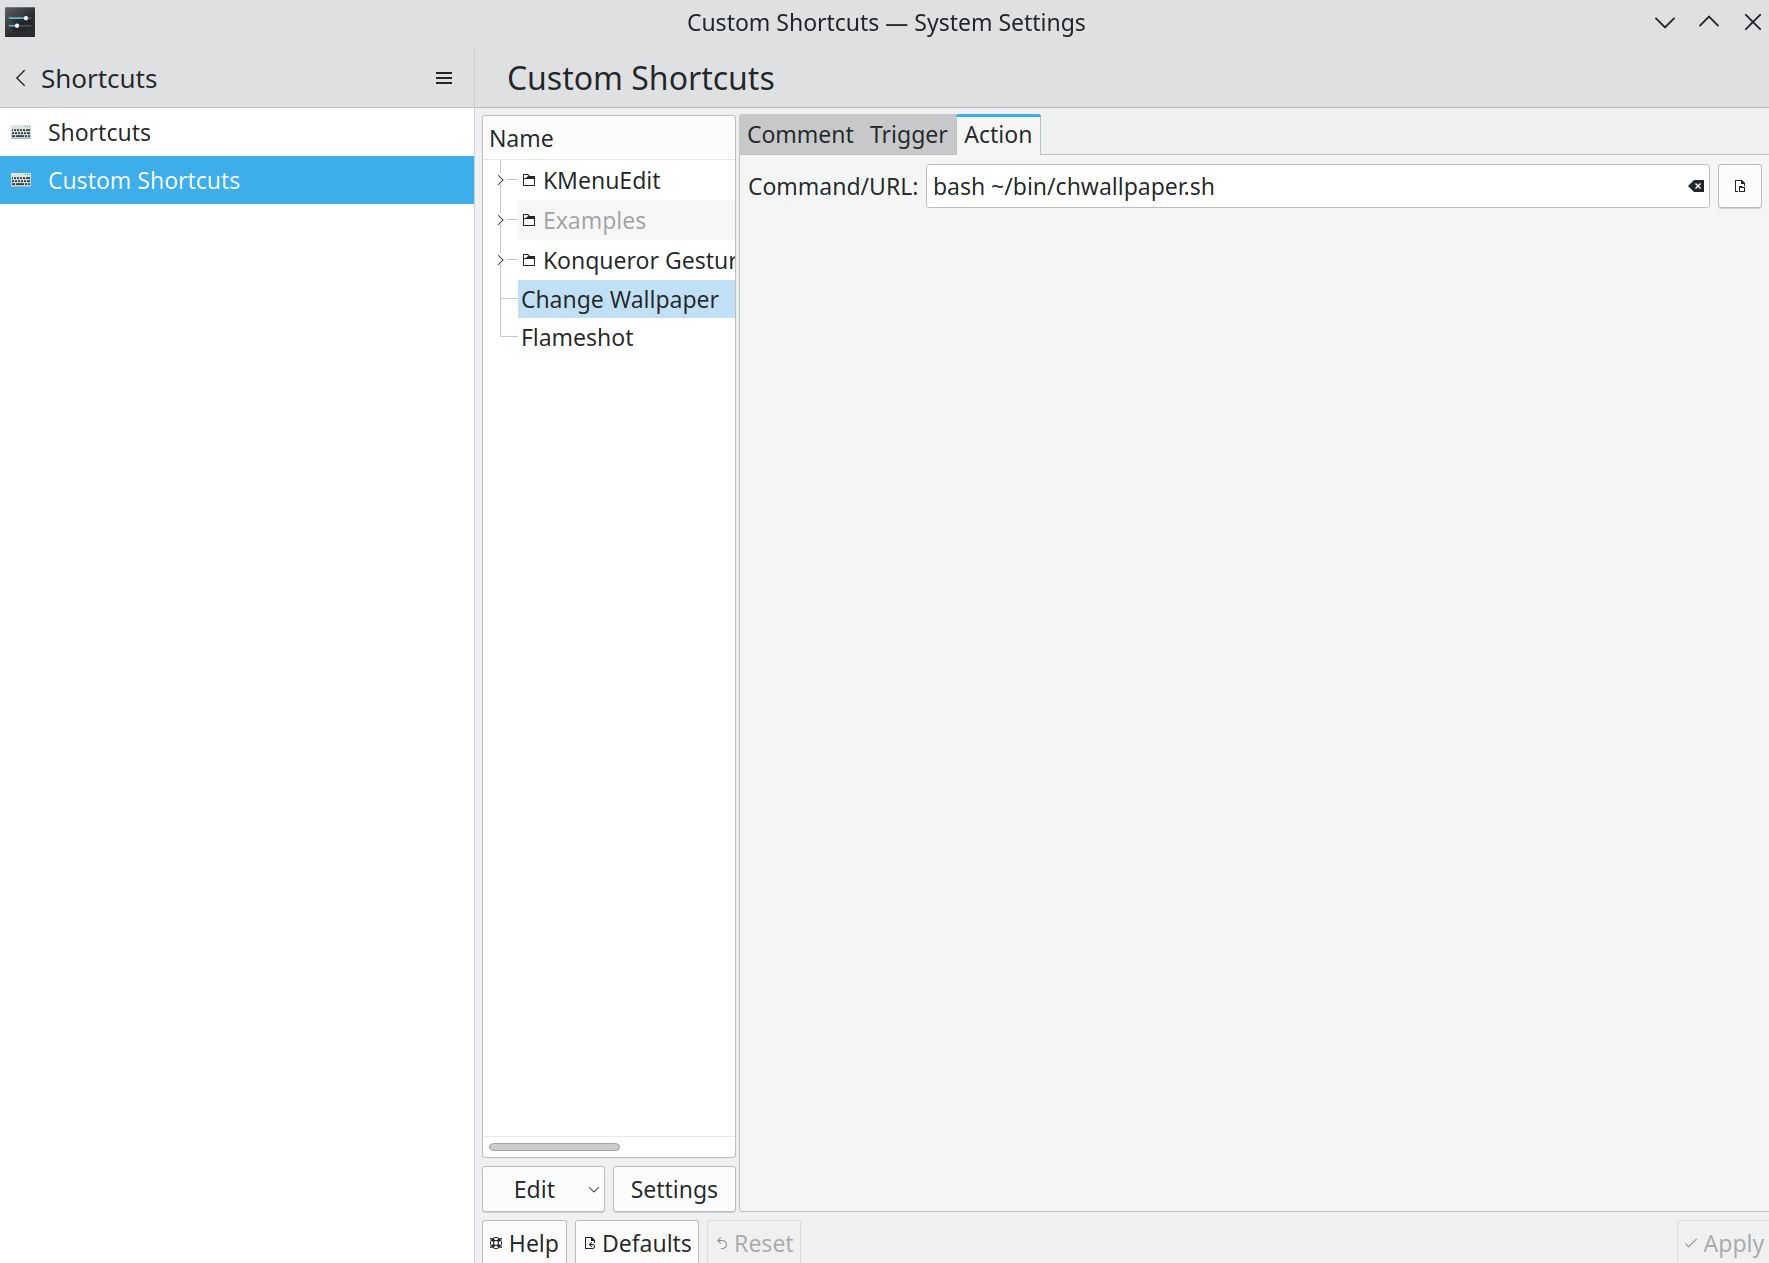Expand the Konqueror Gestures group
1769x1263 pixels.
tap(501, 261)
